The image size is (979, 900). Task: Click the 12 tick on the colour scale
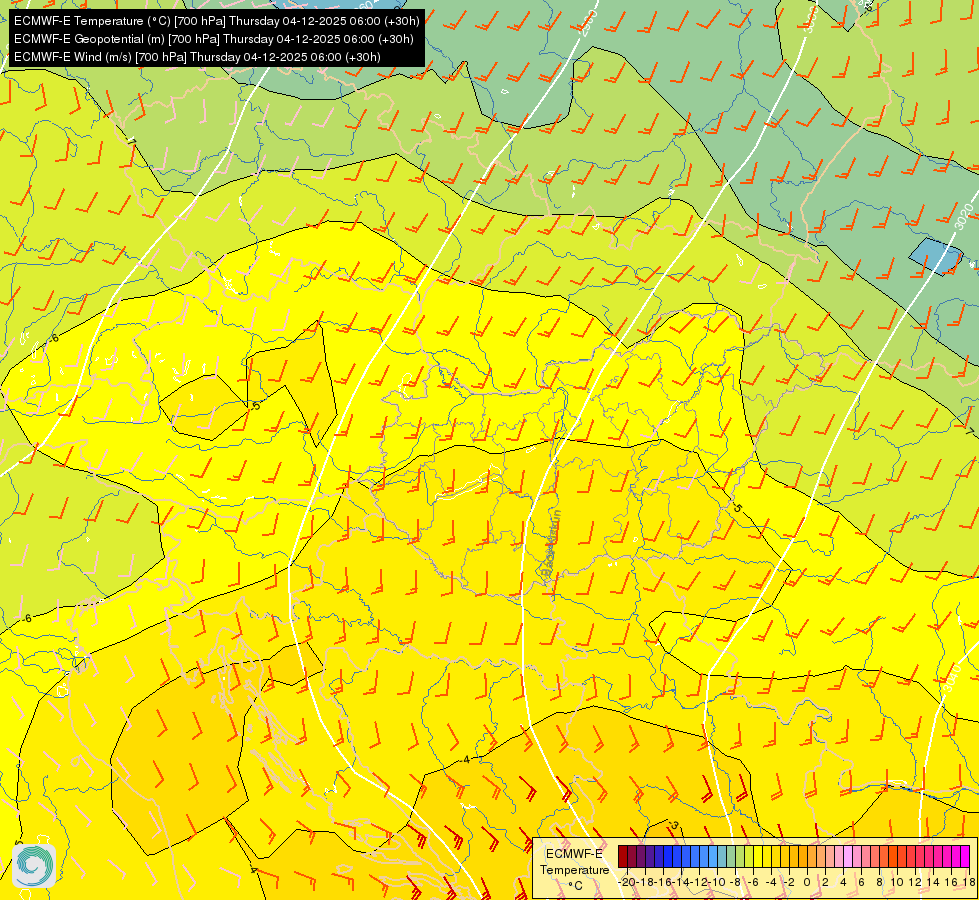(915, 882)
